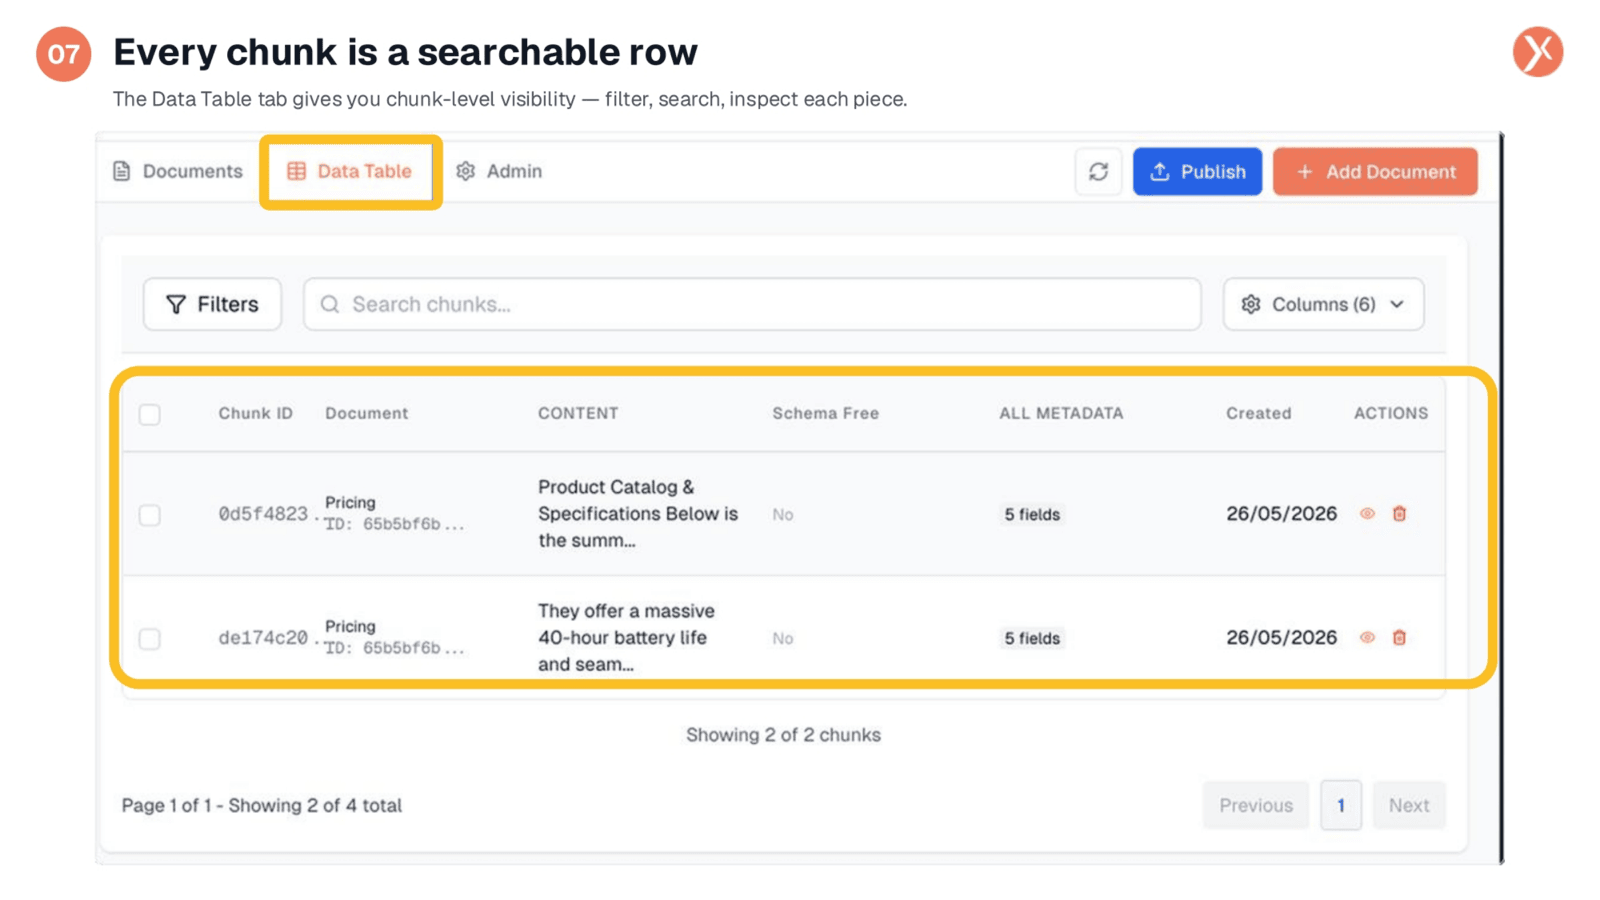The height and width of the screenshot is (900, 1600).
Task: Click the Schema Free column header
Action: click(x=825, y=413)
